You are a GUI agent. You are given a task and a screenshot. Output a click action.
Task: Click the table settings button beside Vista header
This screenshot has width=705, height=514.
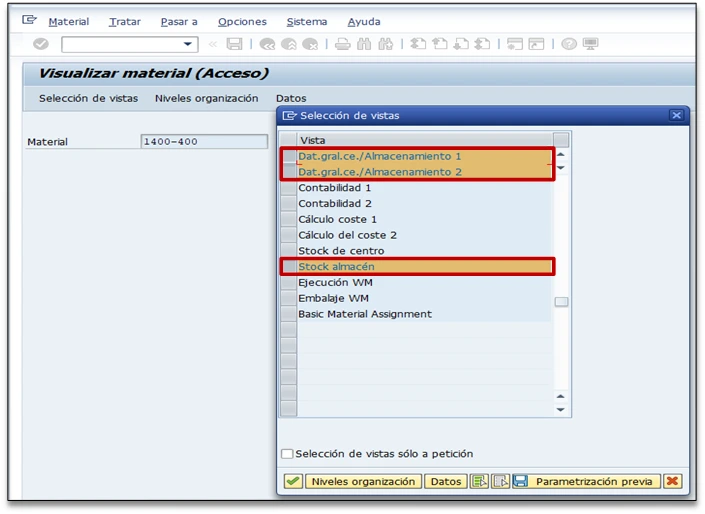click(x=561, y=140)
